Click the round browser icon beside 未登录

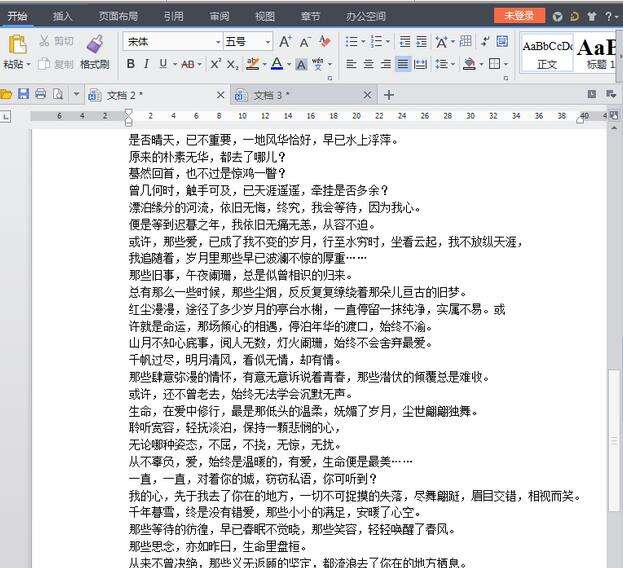(557, 16)
